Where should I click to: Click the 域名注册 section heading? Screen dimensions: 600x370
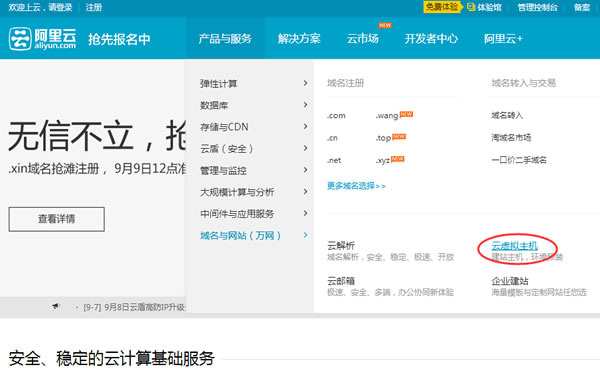tap(346, 83)
